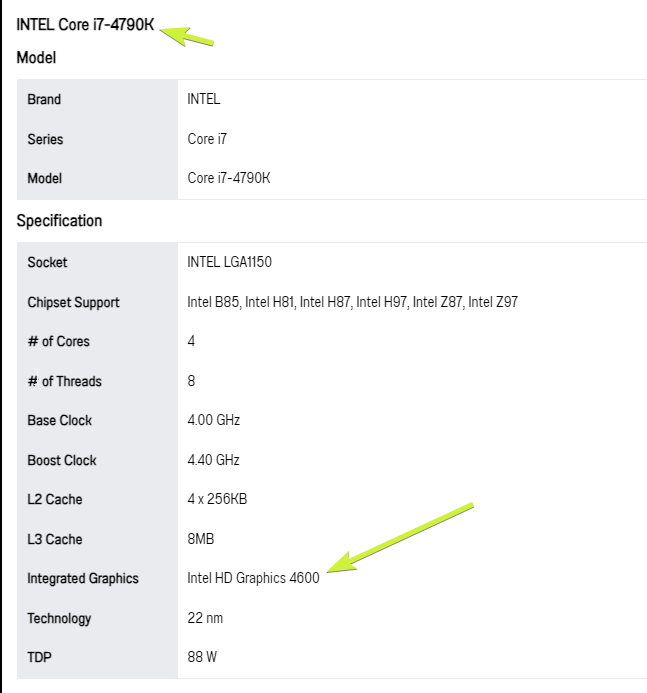Select the 4.40 GHz boost clock value

point(213,460)
